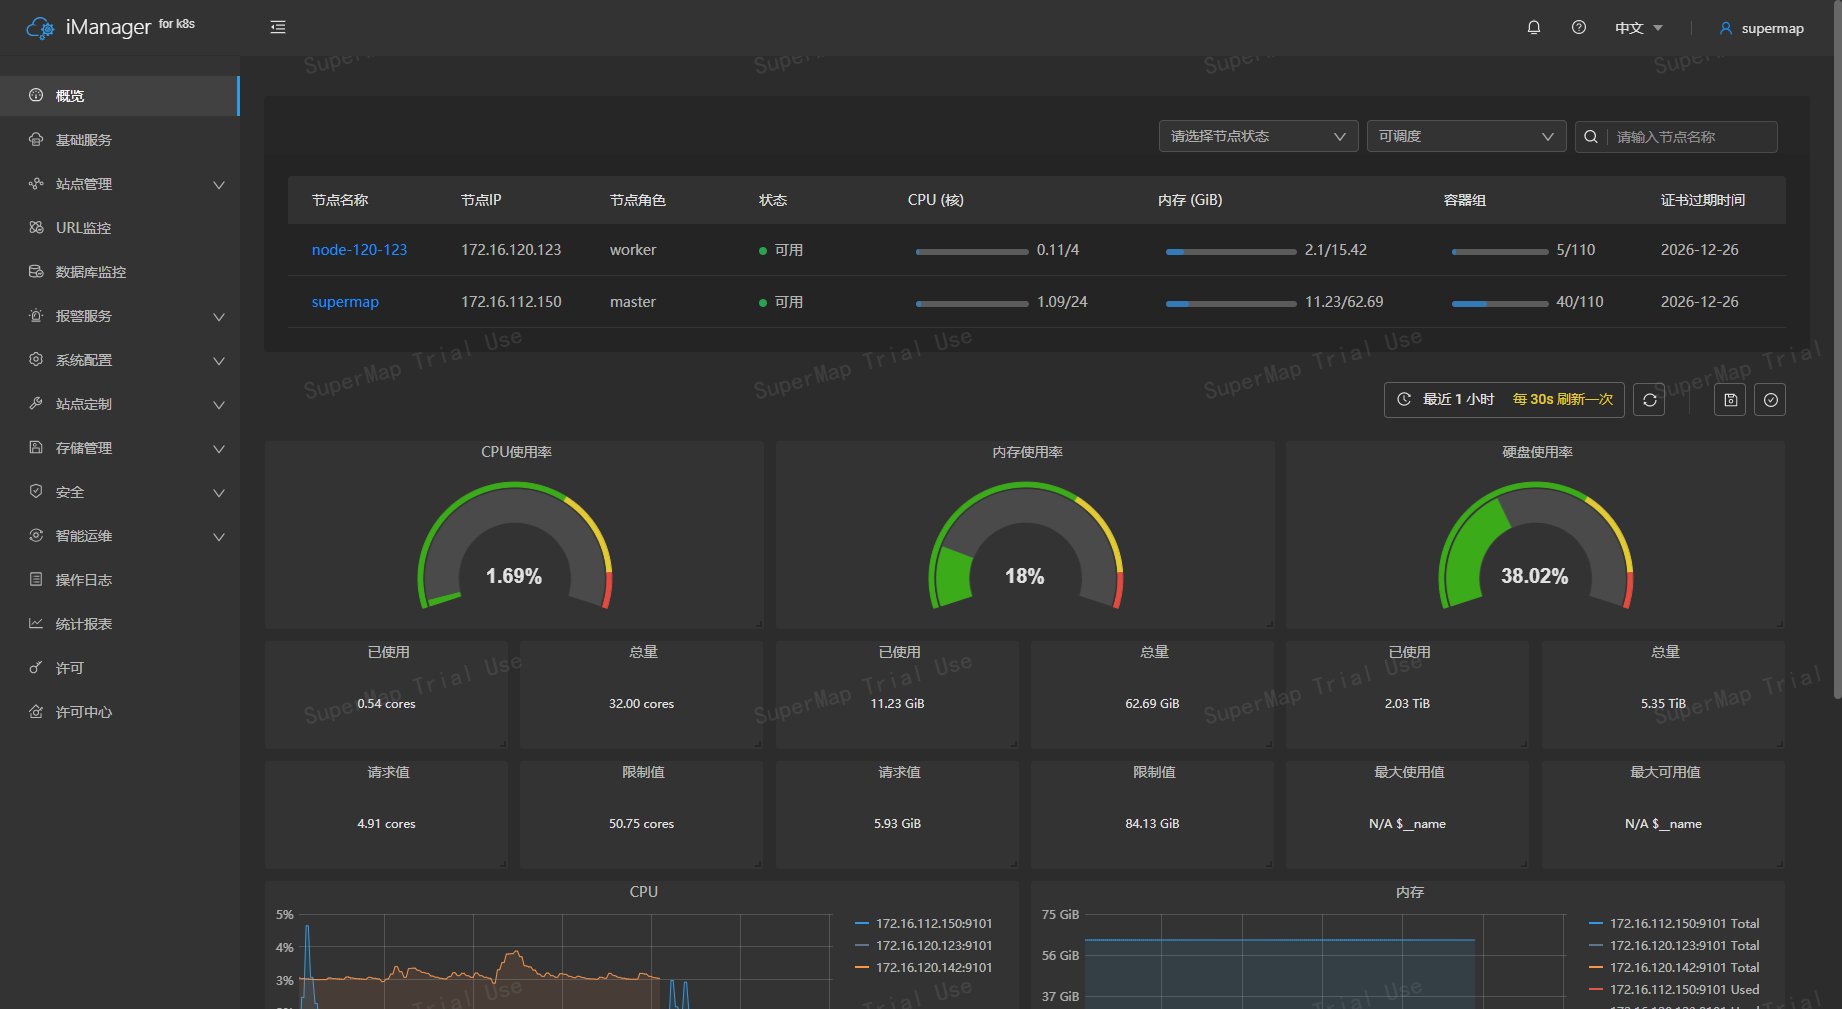Screen dimensions: 1842x1009
Task: Open 数据库监控 in the sidebar
Action: [x=119, y=272]
